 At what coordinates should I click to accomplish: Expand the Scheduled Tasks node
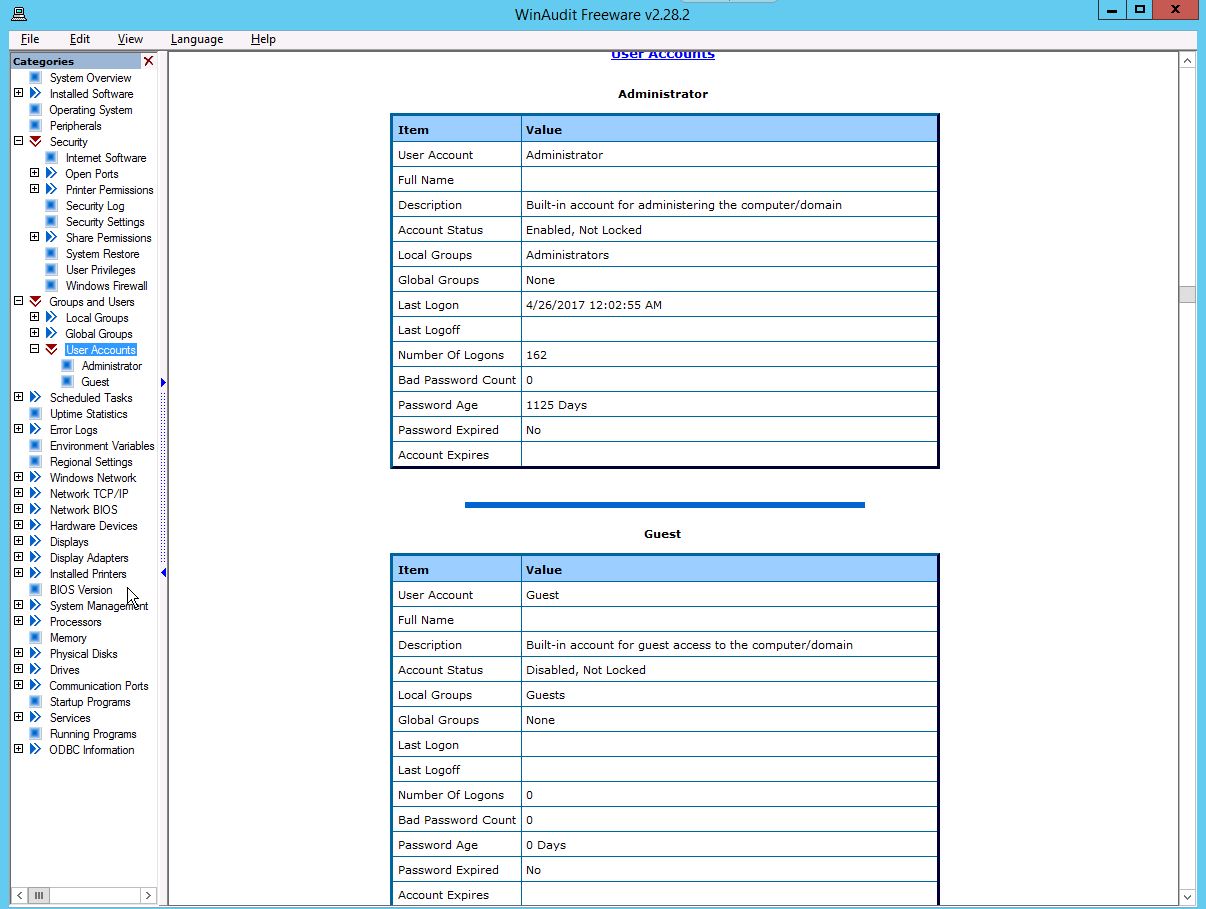[18, 398]
